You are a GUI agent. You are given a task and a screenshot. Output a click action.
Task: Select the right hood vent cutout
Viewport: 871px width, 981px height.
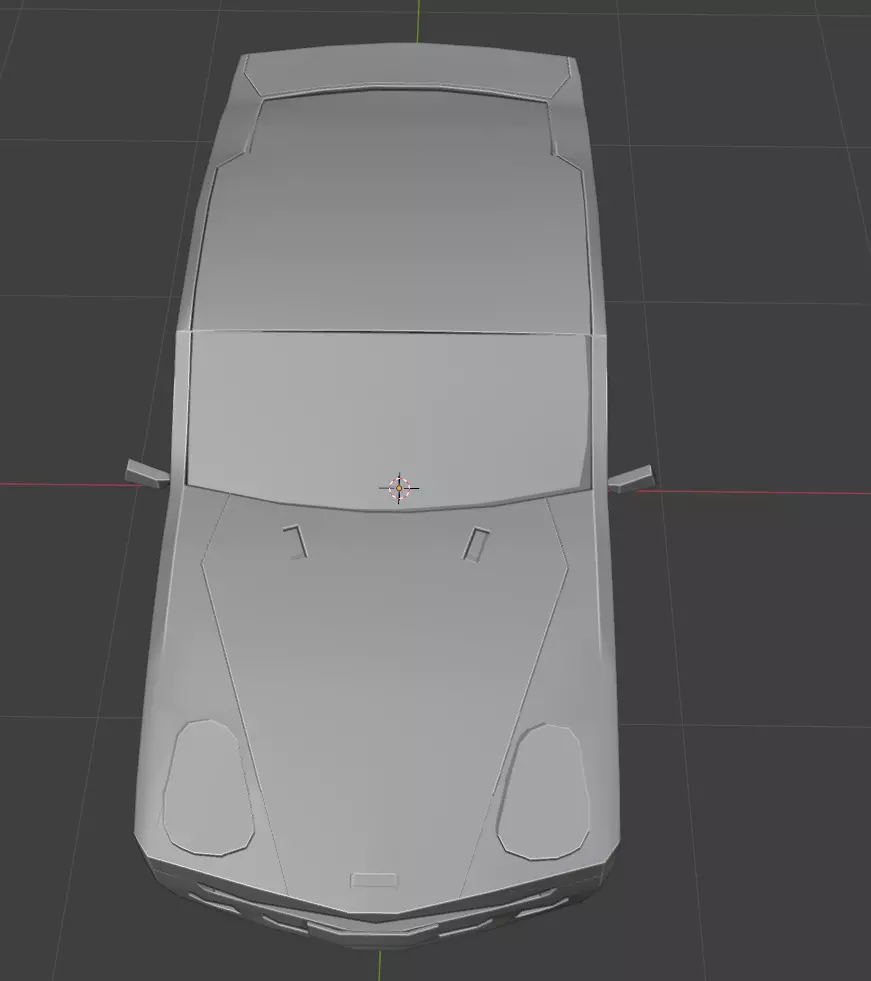[x=476, y=544]
